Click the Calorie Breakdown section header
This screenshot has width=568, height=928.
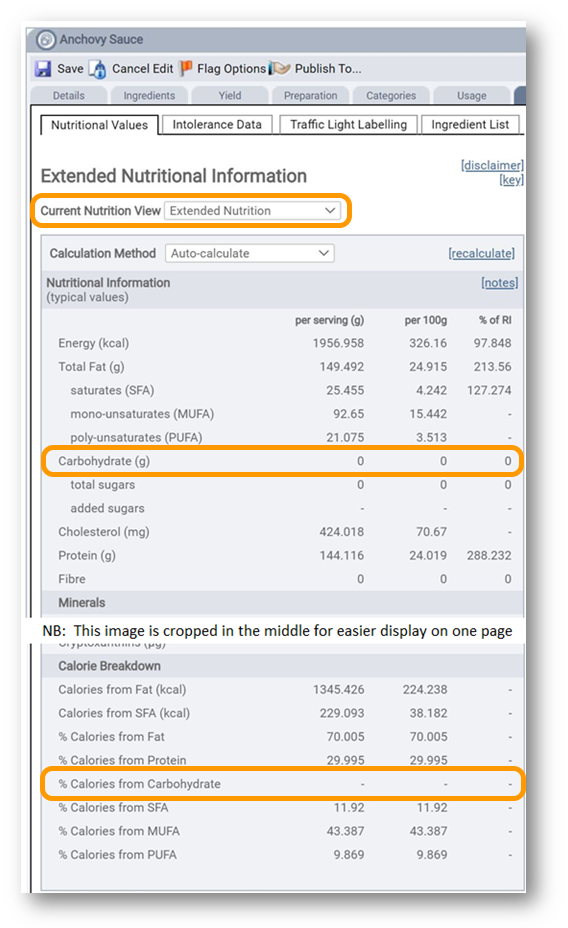[109, 666]
